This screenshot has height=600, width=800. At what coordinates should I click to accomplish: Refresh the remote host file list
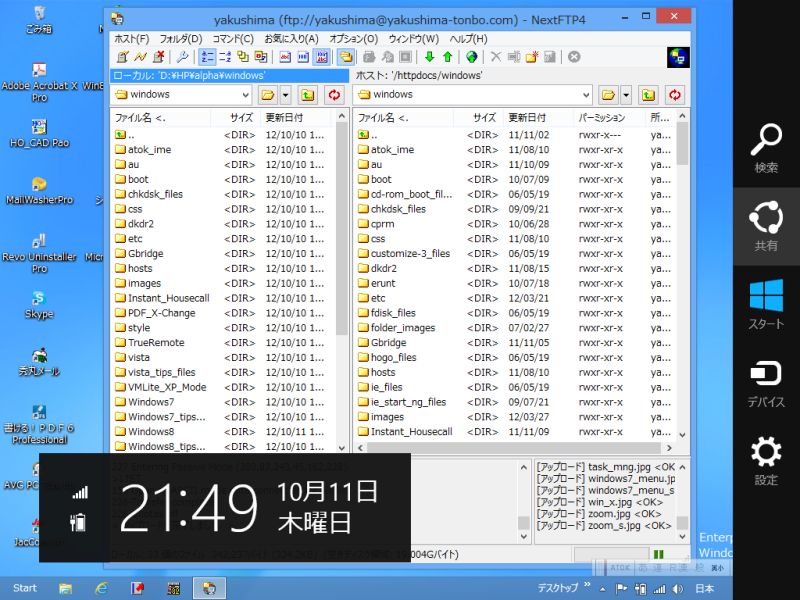tap(676, 95)
